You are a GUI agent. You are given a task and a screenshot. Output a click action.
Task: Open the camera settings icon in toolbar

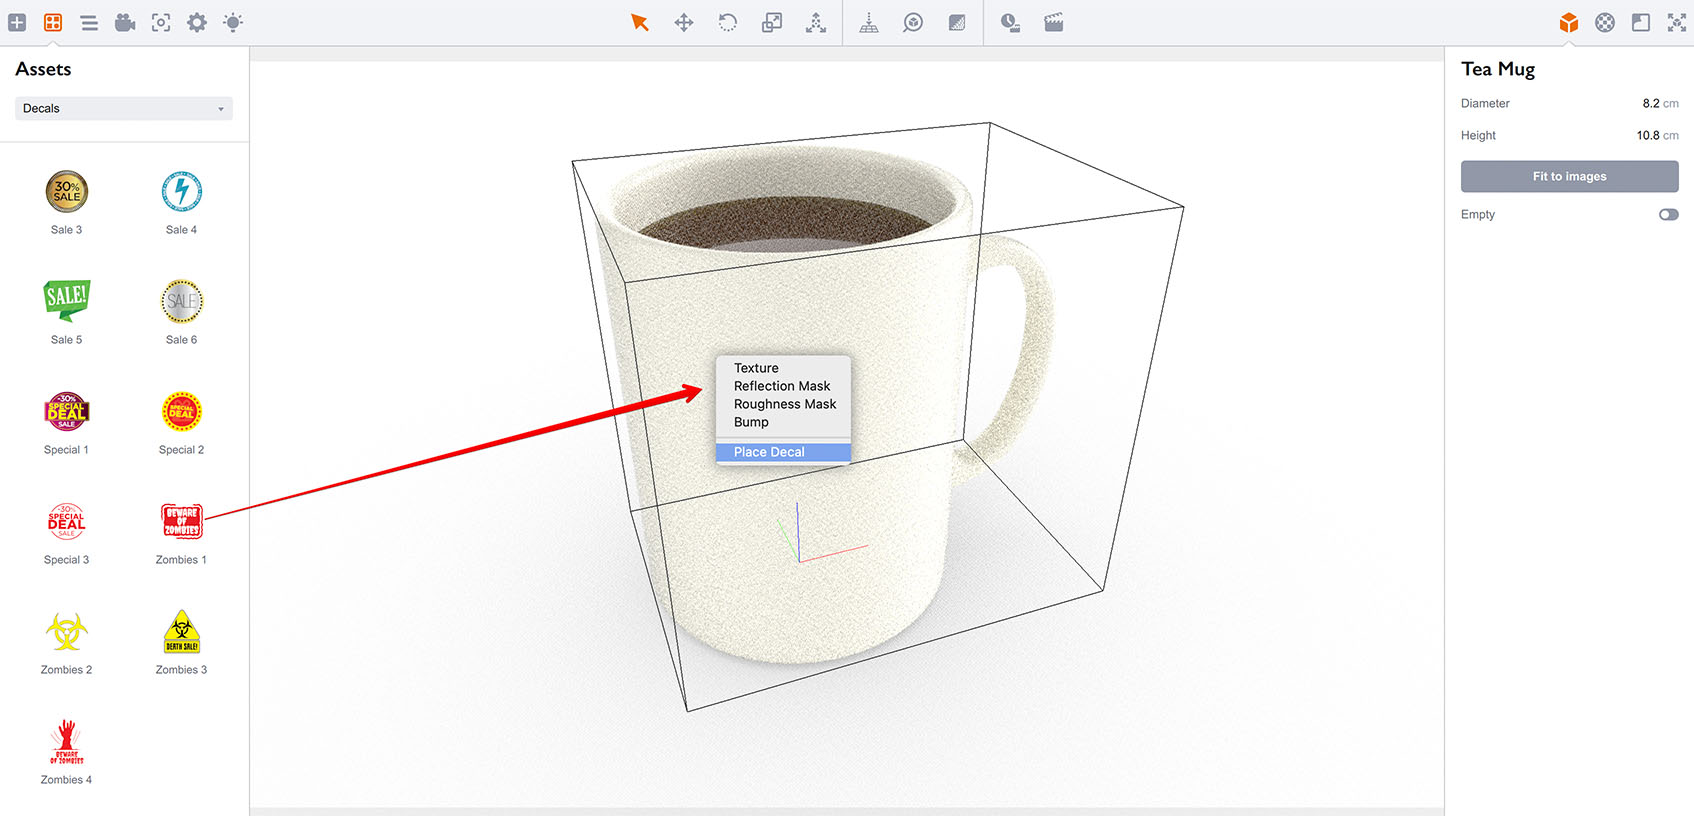pos(125,22)
